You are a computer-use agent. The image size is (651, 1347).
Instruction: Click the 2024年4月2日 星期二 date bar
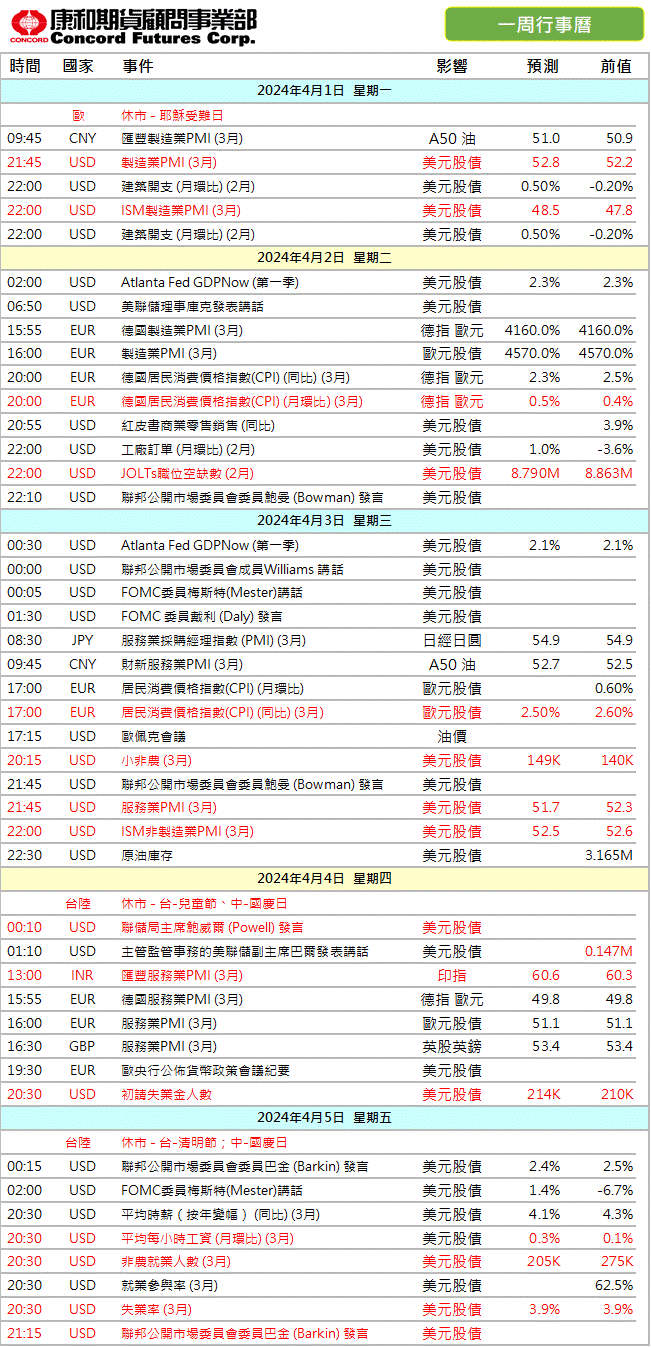[x=325, y=258]
